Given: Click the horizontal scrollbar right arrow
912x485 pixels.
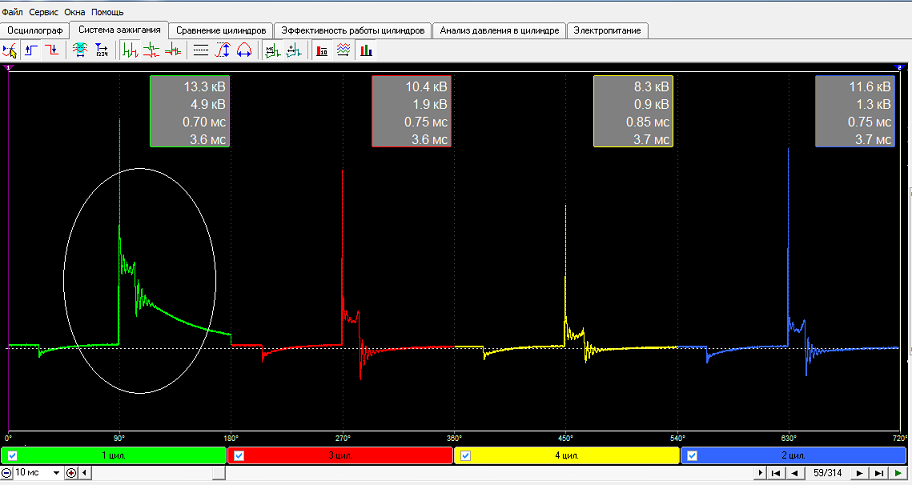Looking at the screenshot, I should 760,473.
